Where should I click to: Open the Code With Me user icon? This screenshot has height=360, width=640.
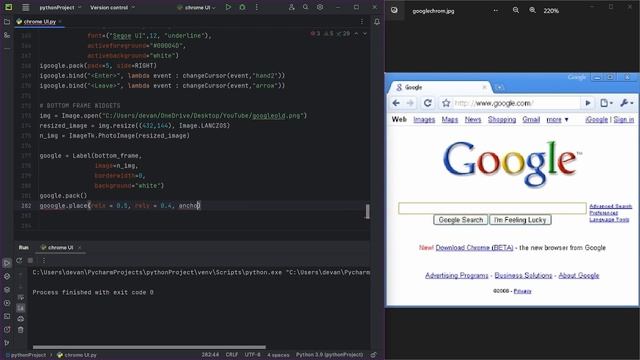291,7
